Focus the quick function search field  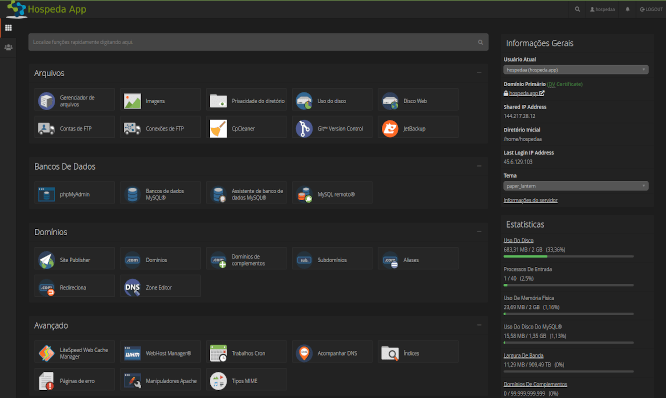[258, 42]
